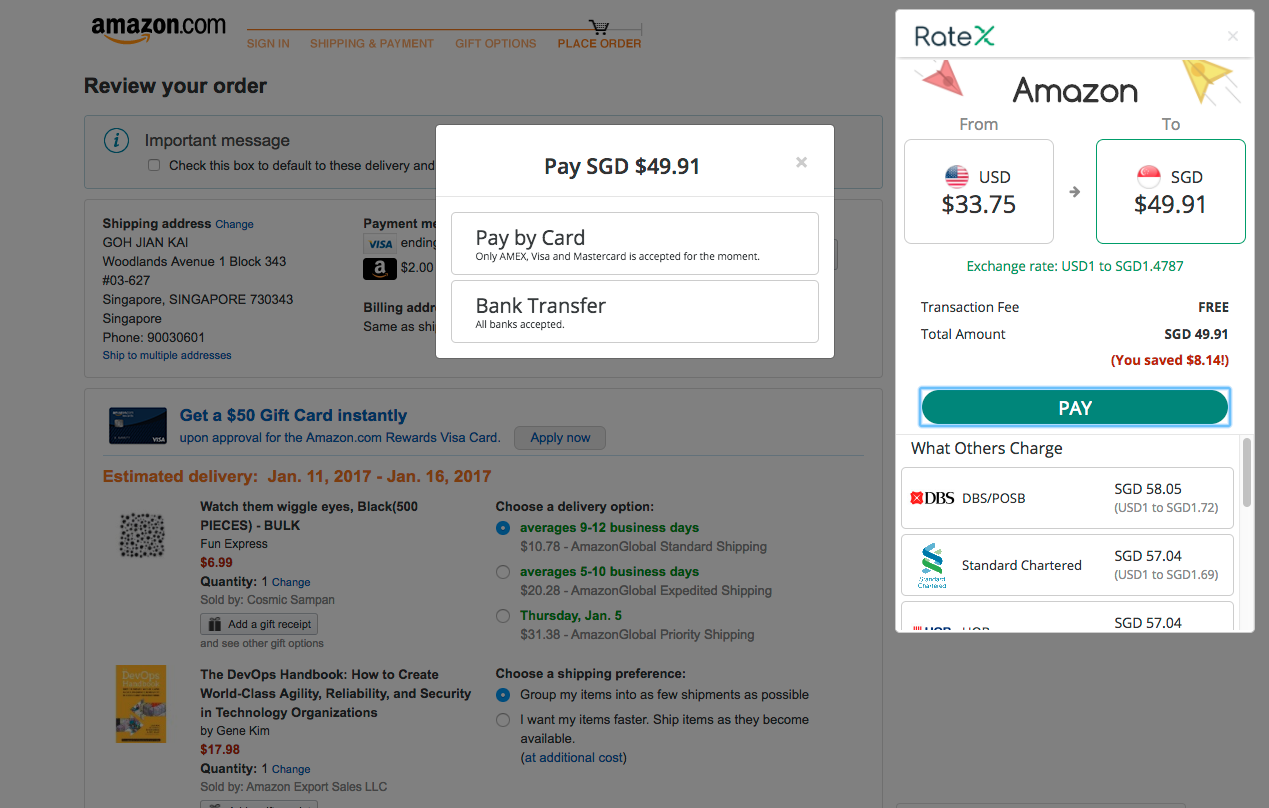
Task: Click the green PAY button
Action: [x=1074, y=407]
